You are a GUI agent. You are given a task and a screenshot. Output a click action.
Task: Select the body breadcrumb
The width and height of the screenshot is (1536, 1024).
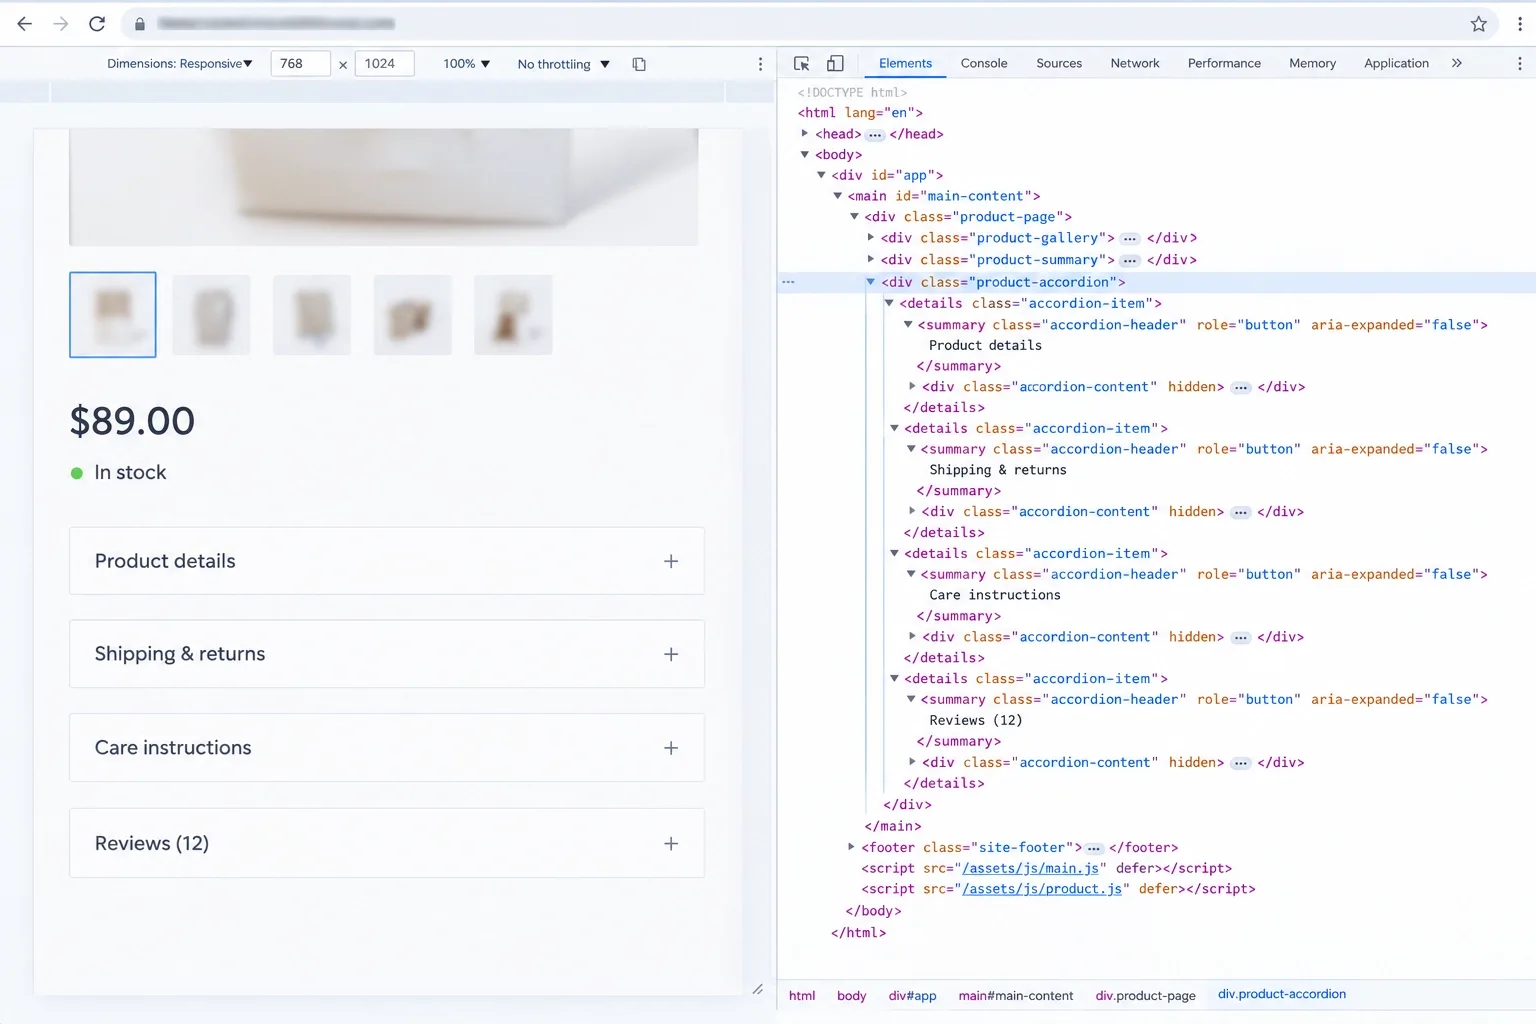(852, 996)
